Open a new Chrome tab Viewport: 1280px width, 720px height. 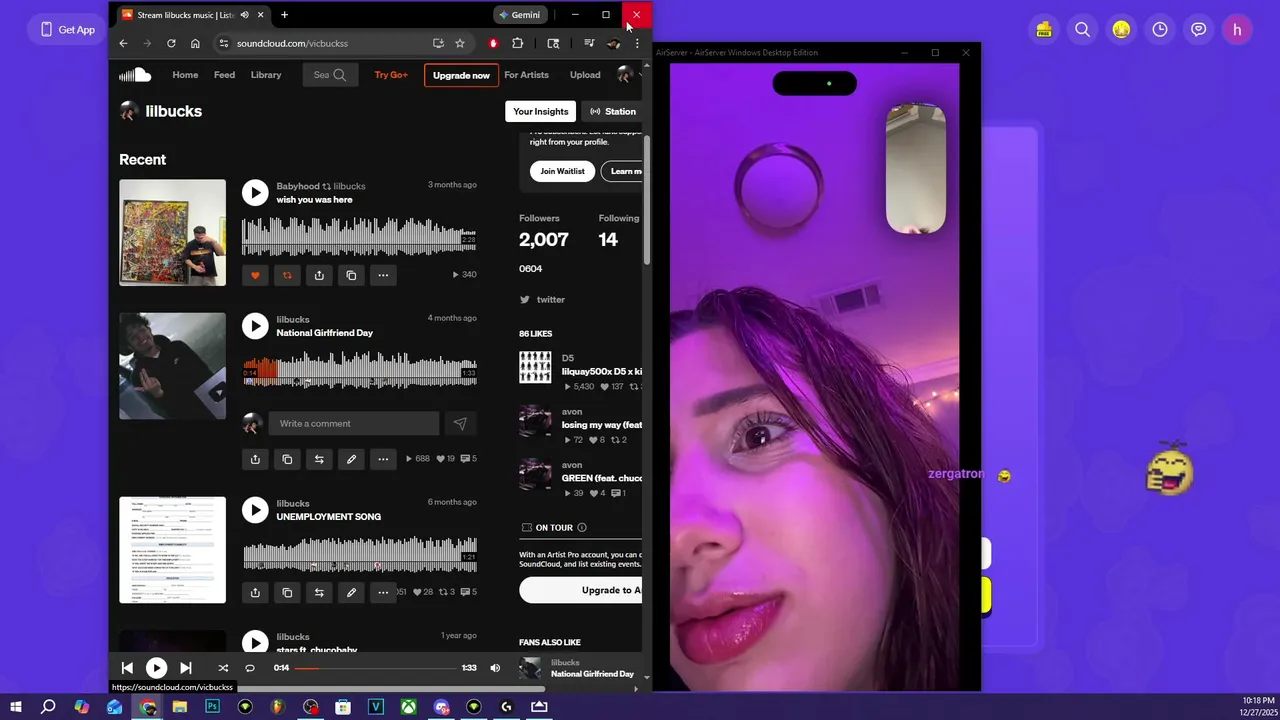(x=284, y=15)
